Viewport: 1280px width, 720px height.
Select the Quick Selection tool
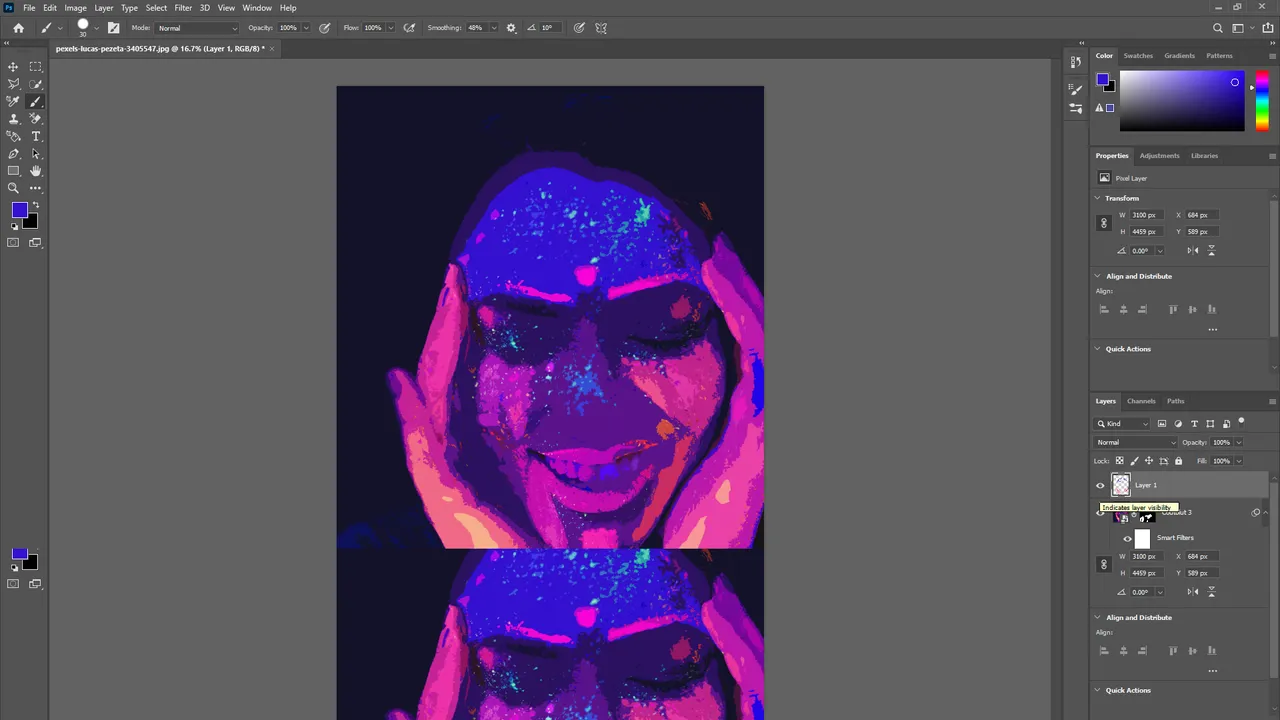coord(36,84)
